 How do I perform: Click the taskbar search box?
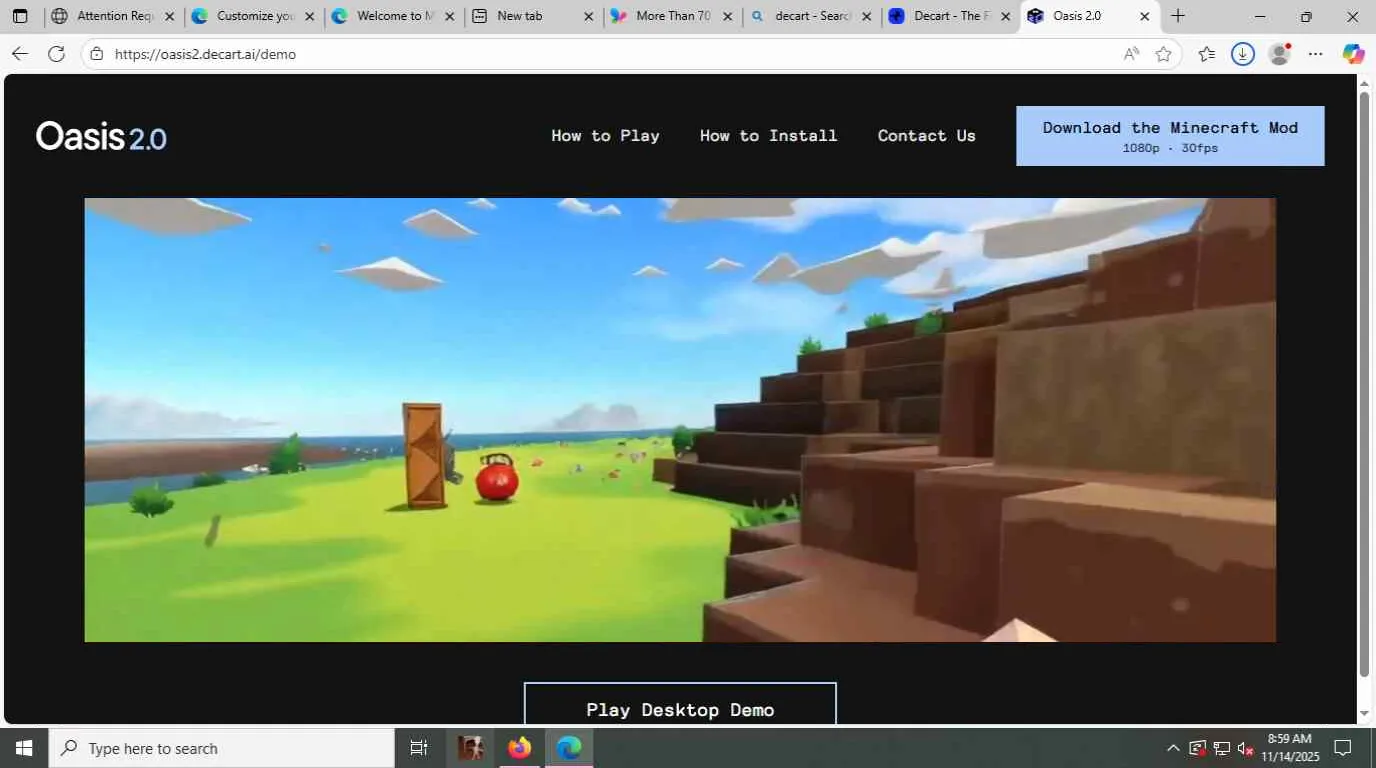tap(222, 748)
